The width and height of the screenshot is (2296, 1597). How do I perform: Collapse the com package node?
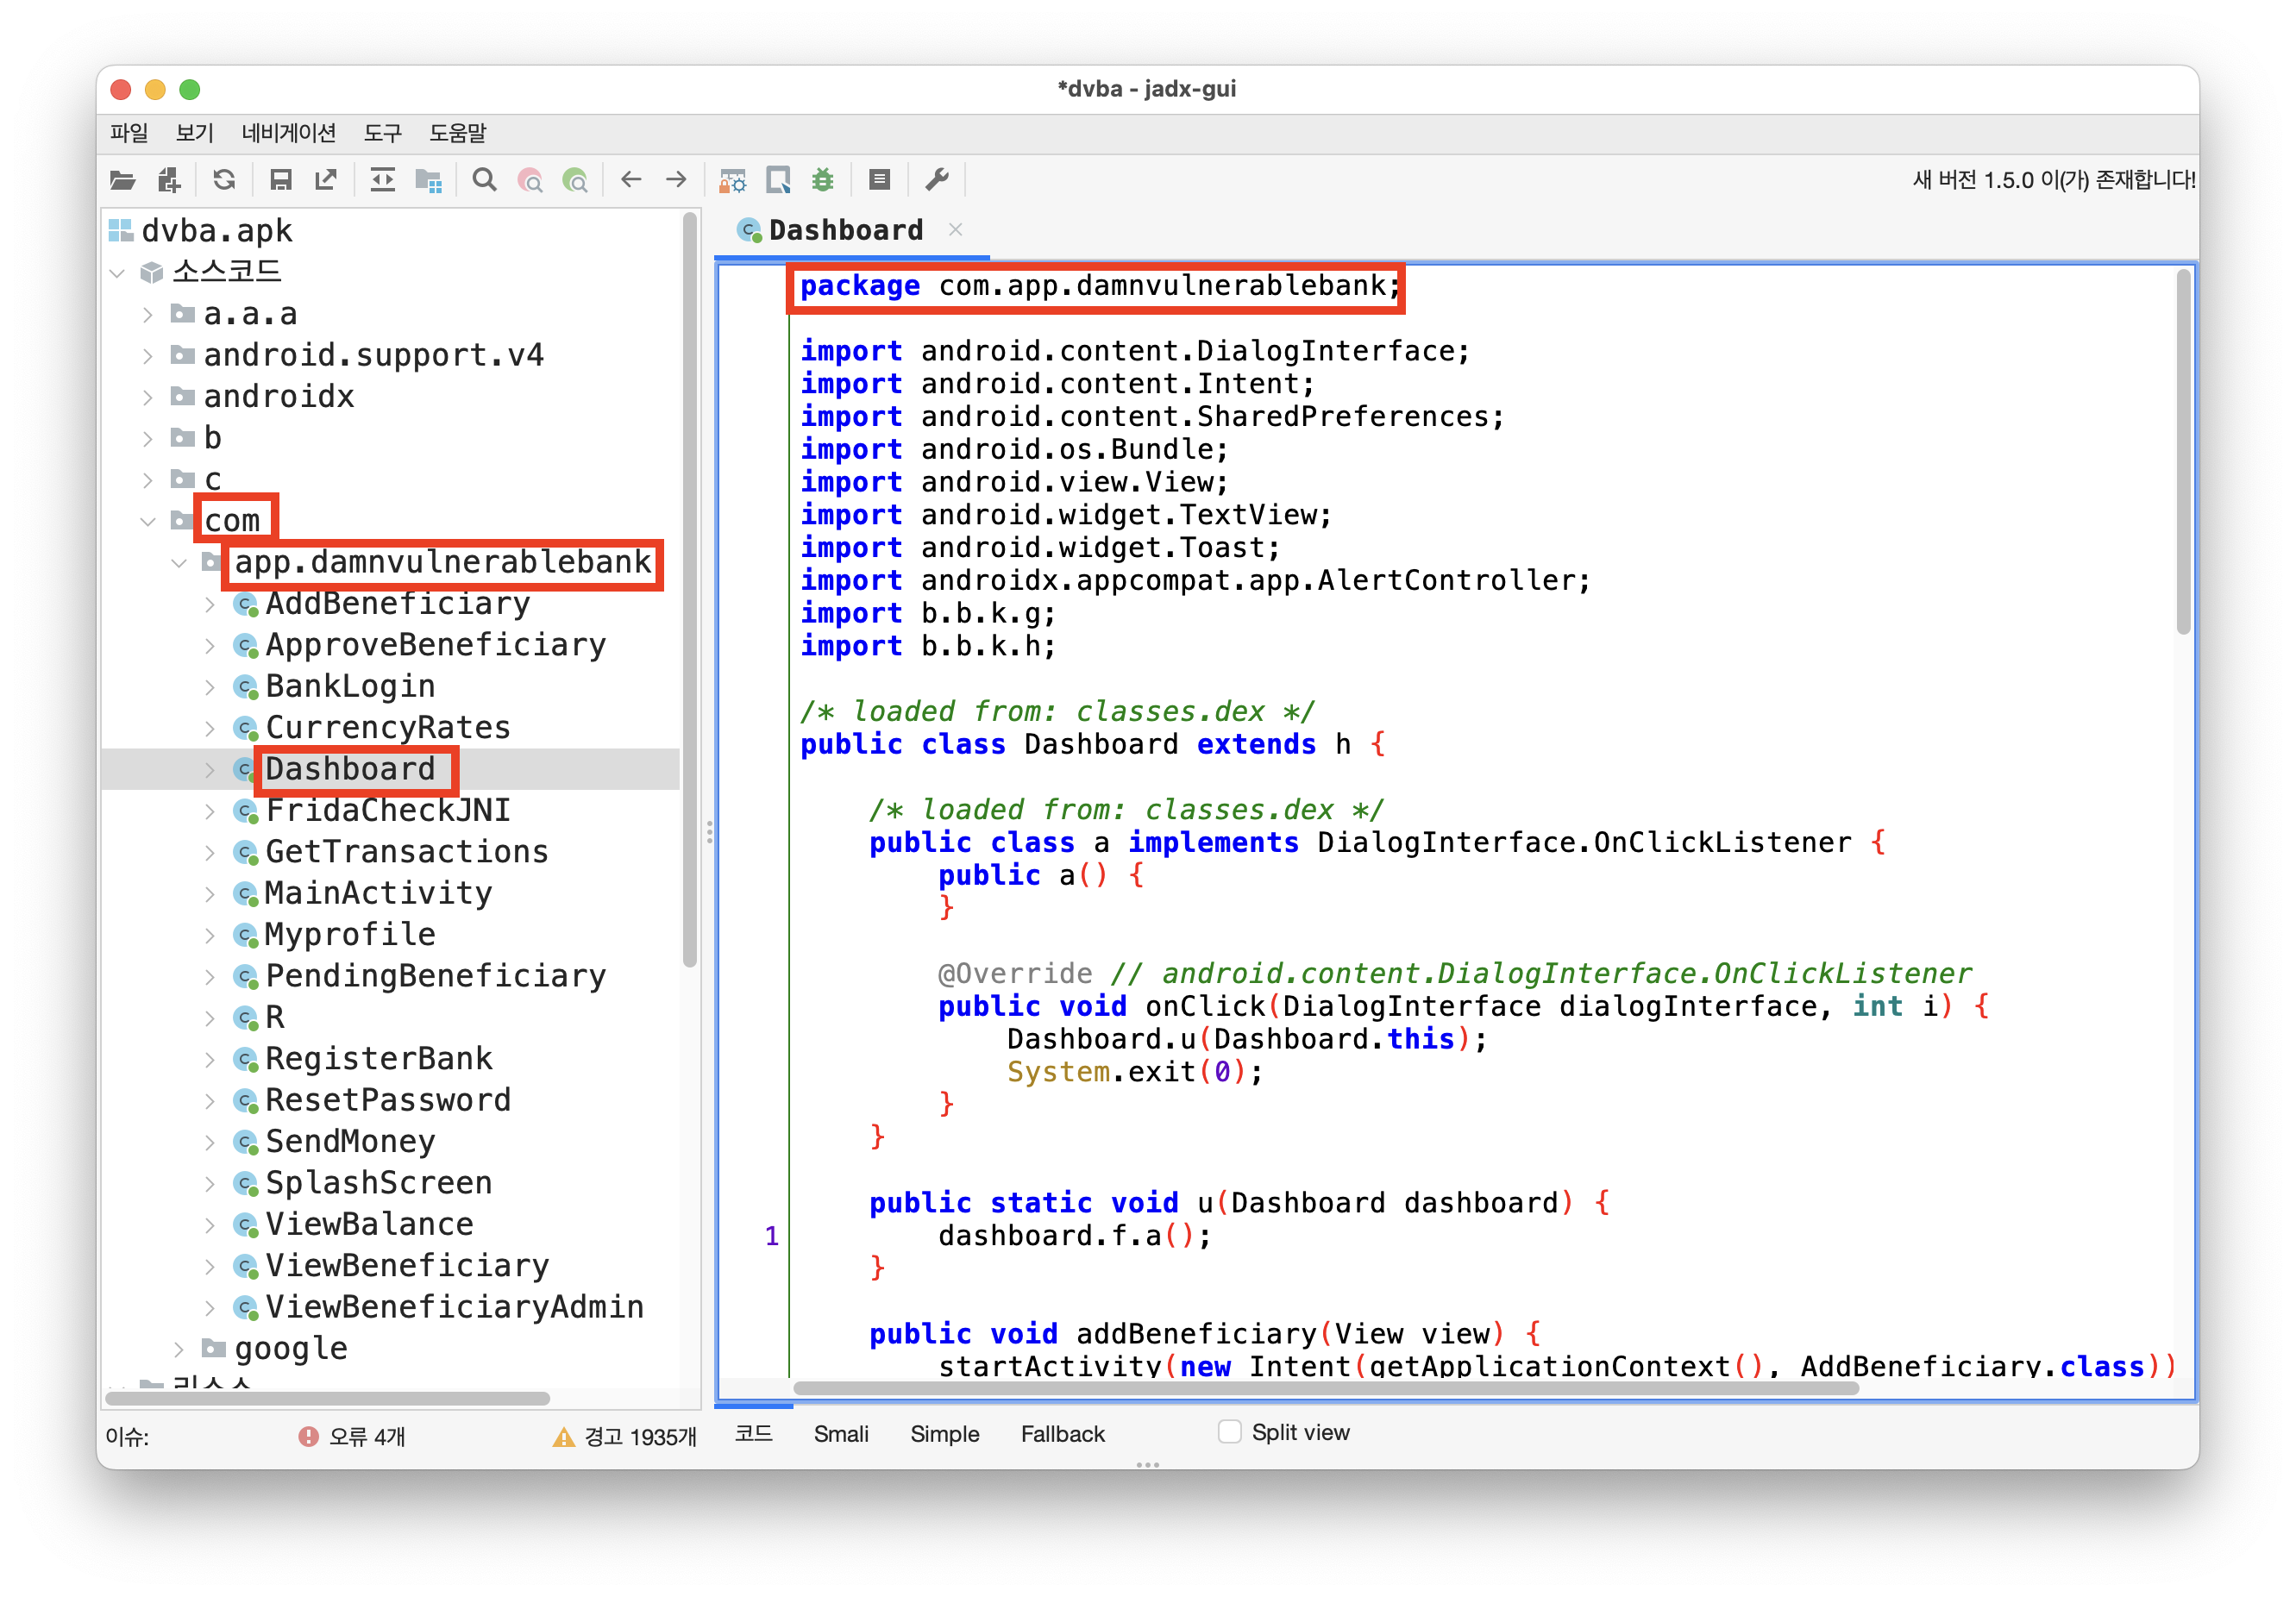(148, 521)
